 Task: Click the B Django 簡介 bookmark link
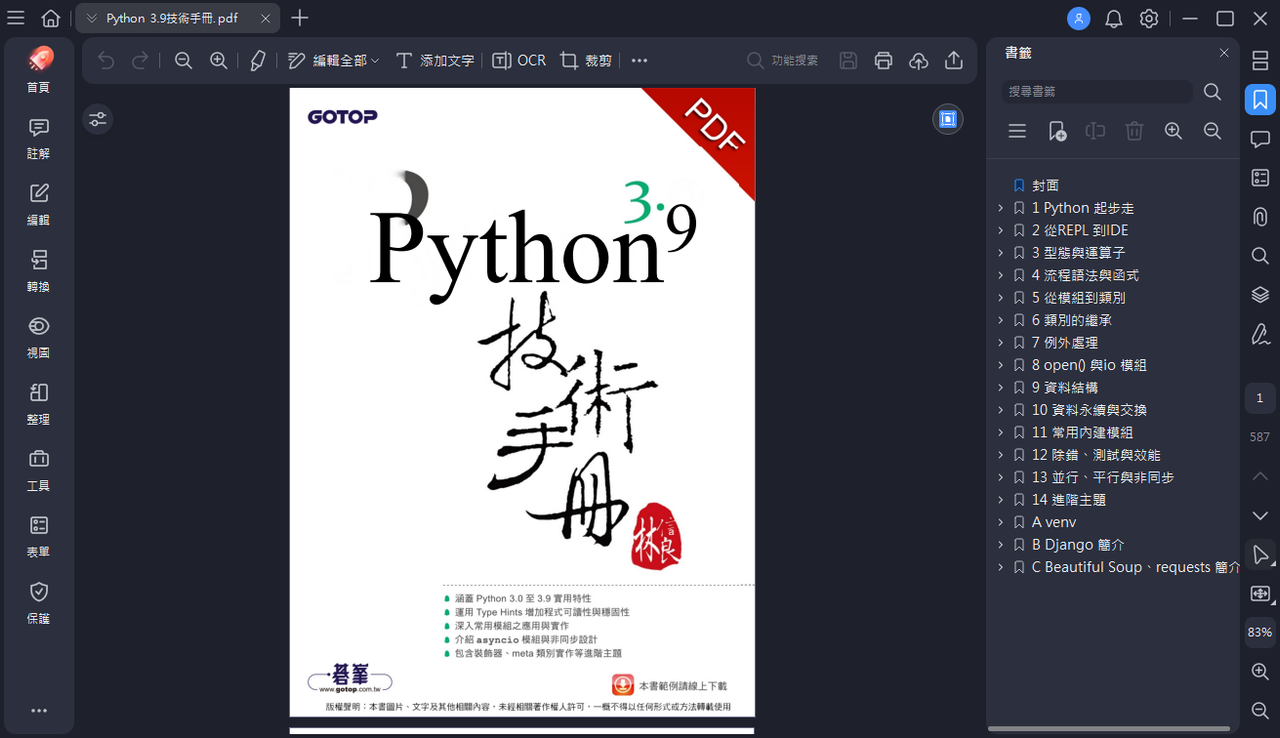coord(1077,544)
